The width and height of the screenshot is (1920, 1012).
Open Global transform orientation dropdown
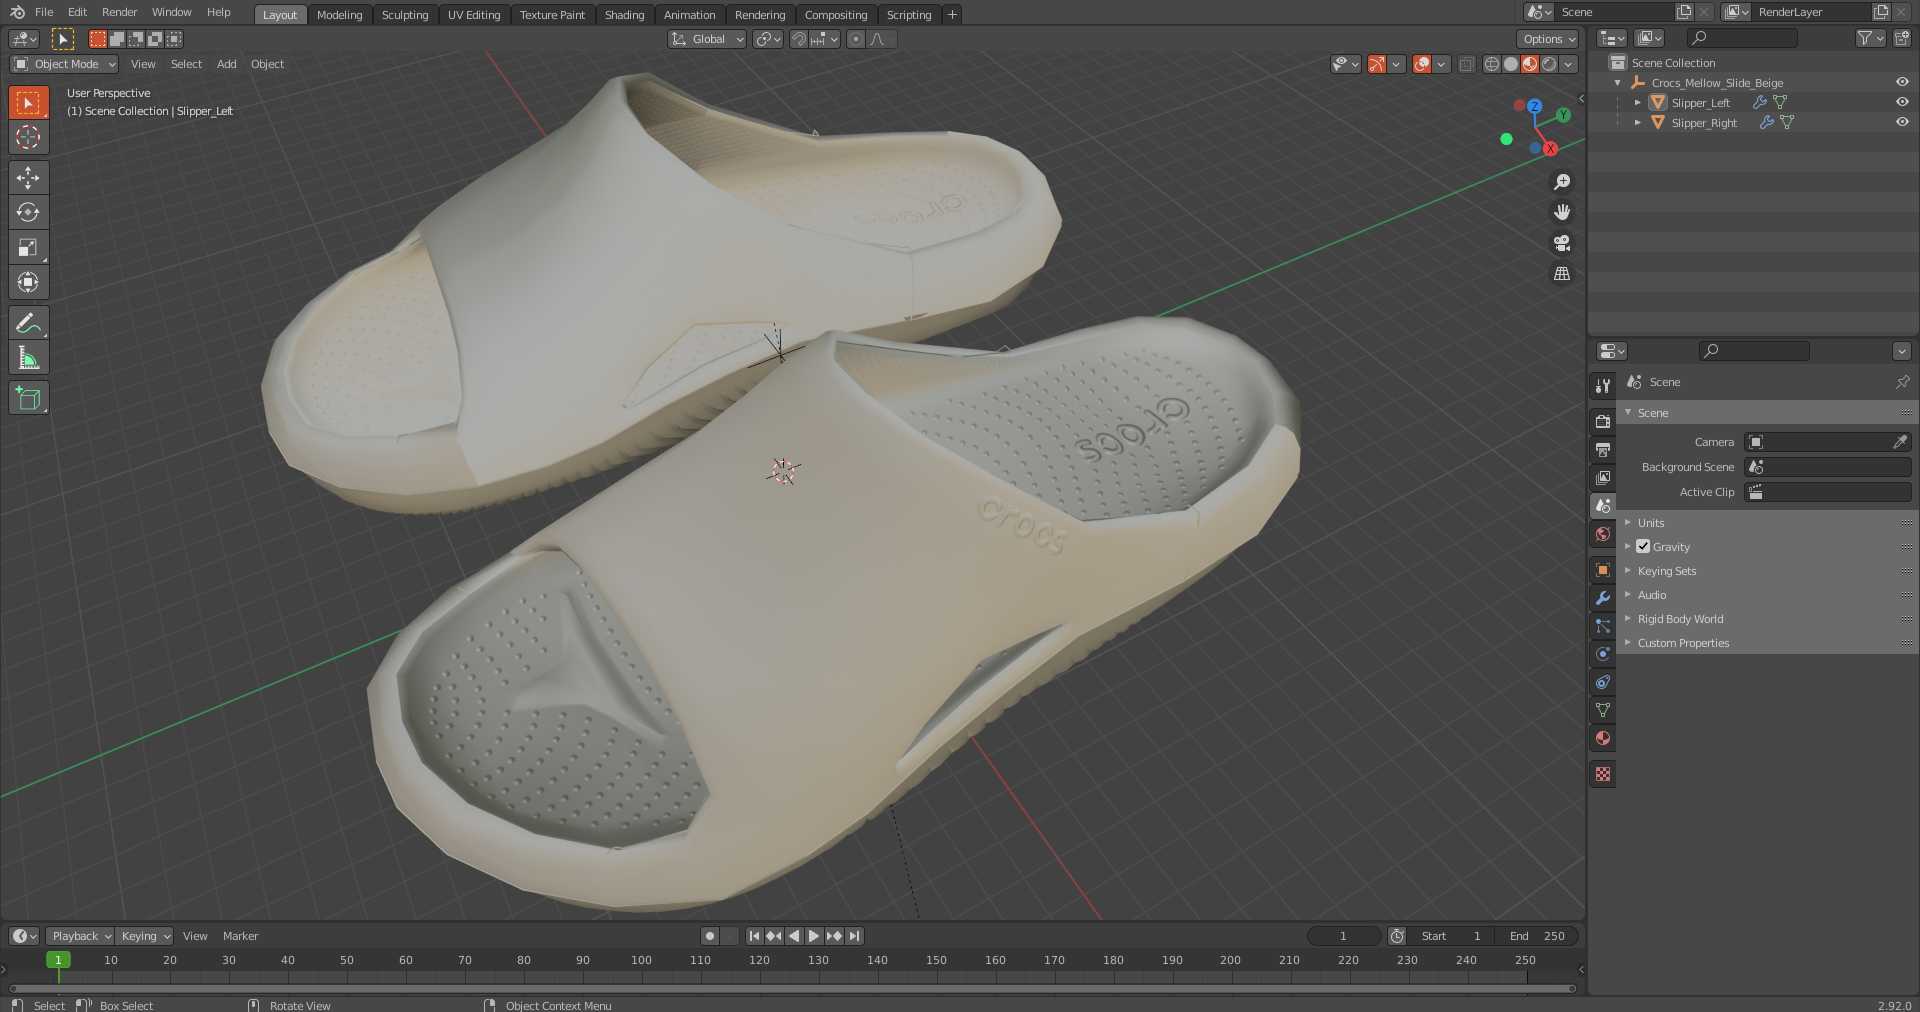pyautogui.click(x=708, y=39)
